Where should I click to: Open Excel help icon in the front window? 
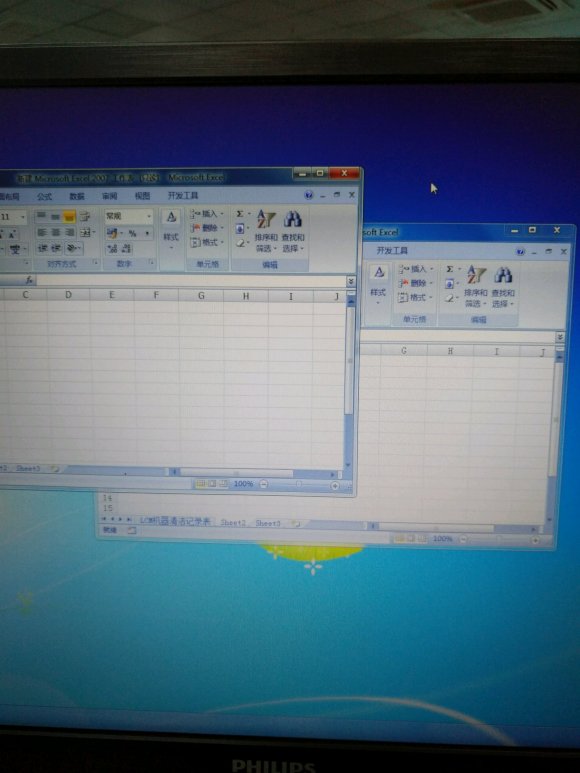308,195
